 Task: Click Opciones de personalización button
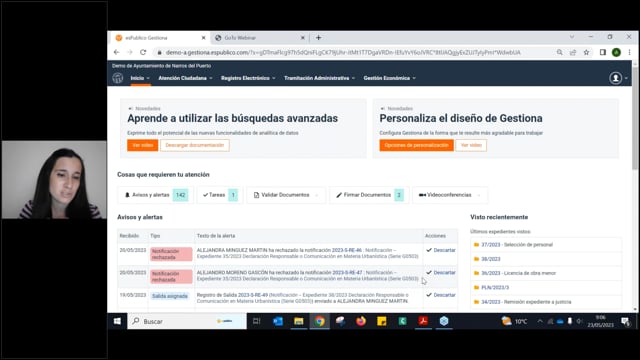[x=416, y=145]
